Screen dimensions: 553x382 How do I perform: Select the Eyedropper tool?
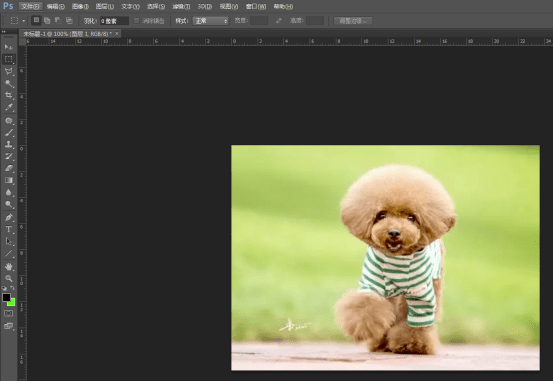coord(8,107)
